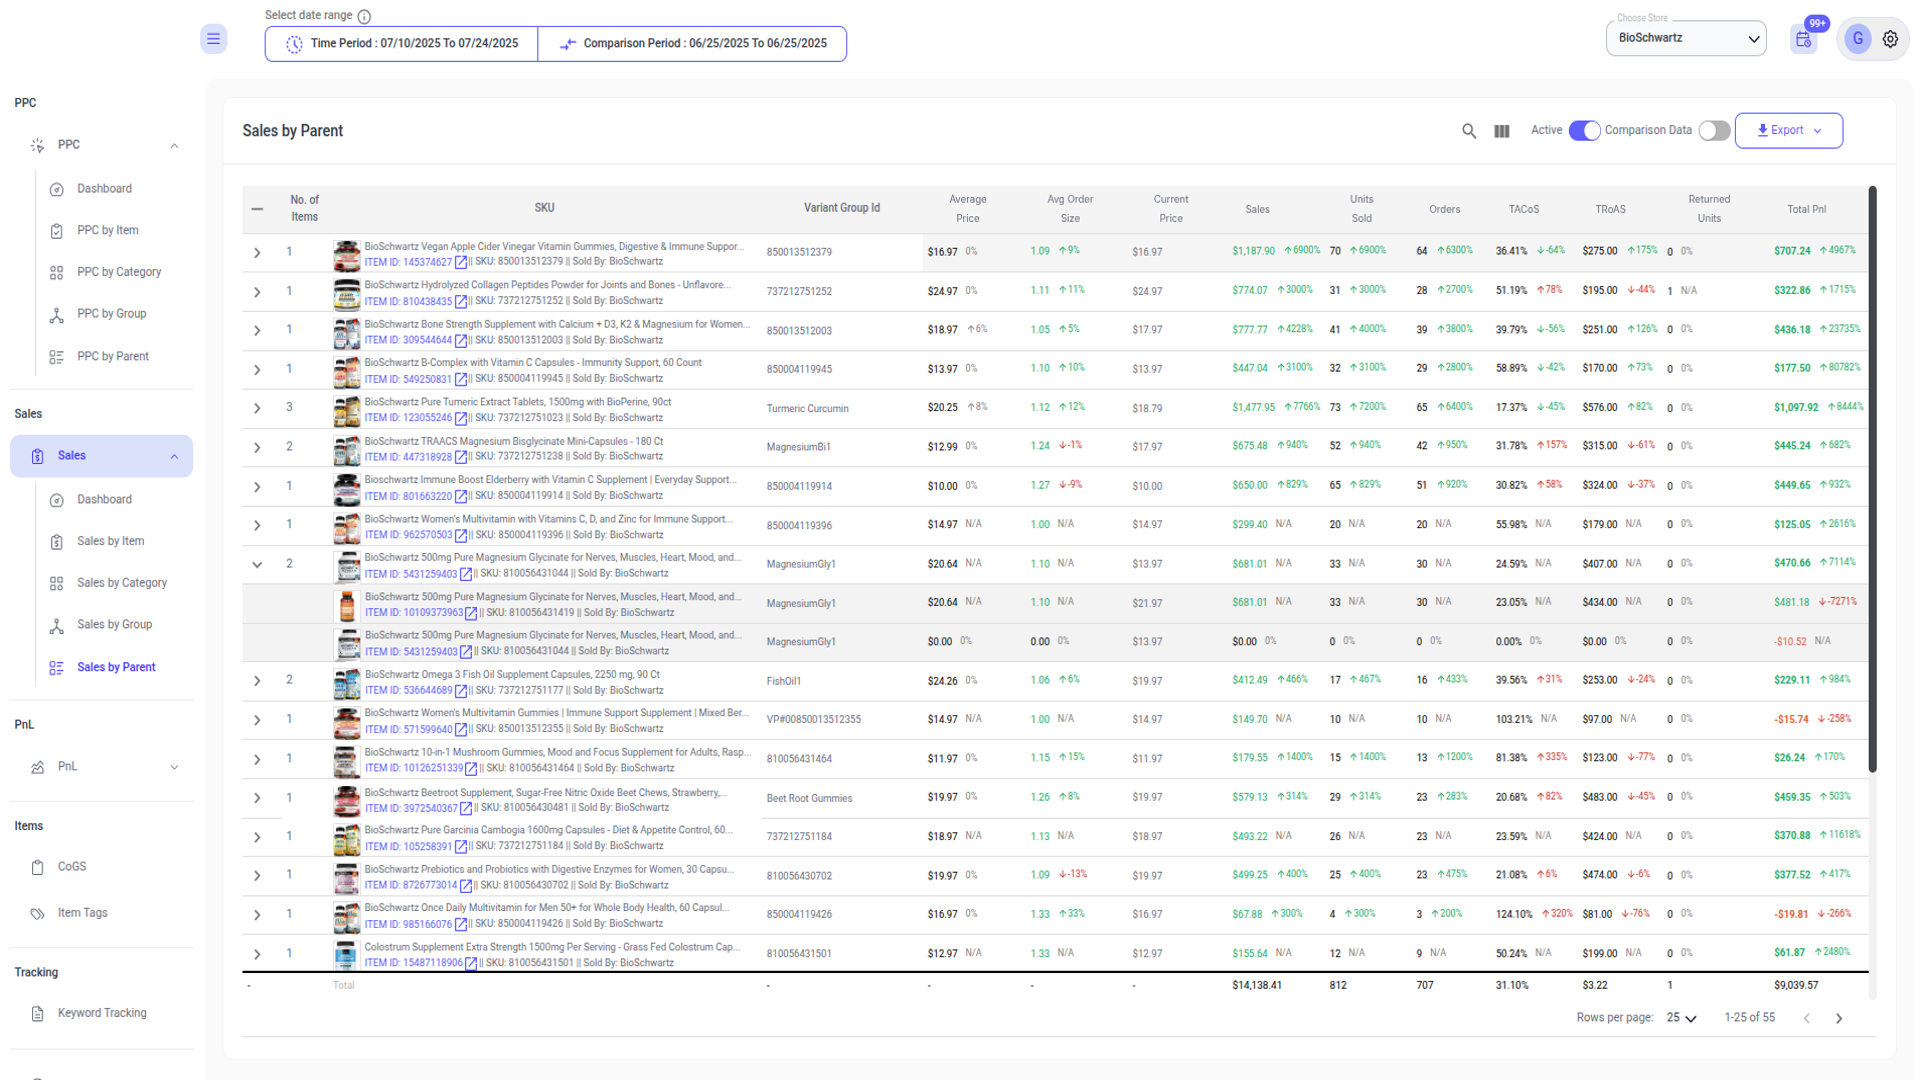Screen dimensions: 1920x1080
Task: Open the Choose Store BioSchwartz dropdown
Action: pyautogui.click(x=1686, y=38)
